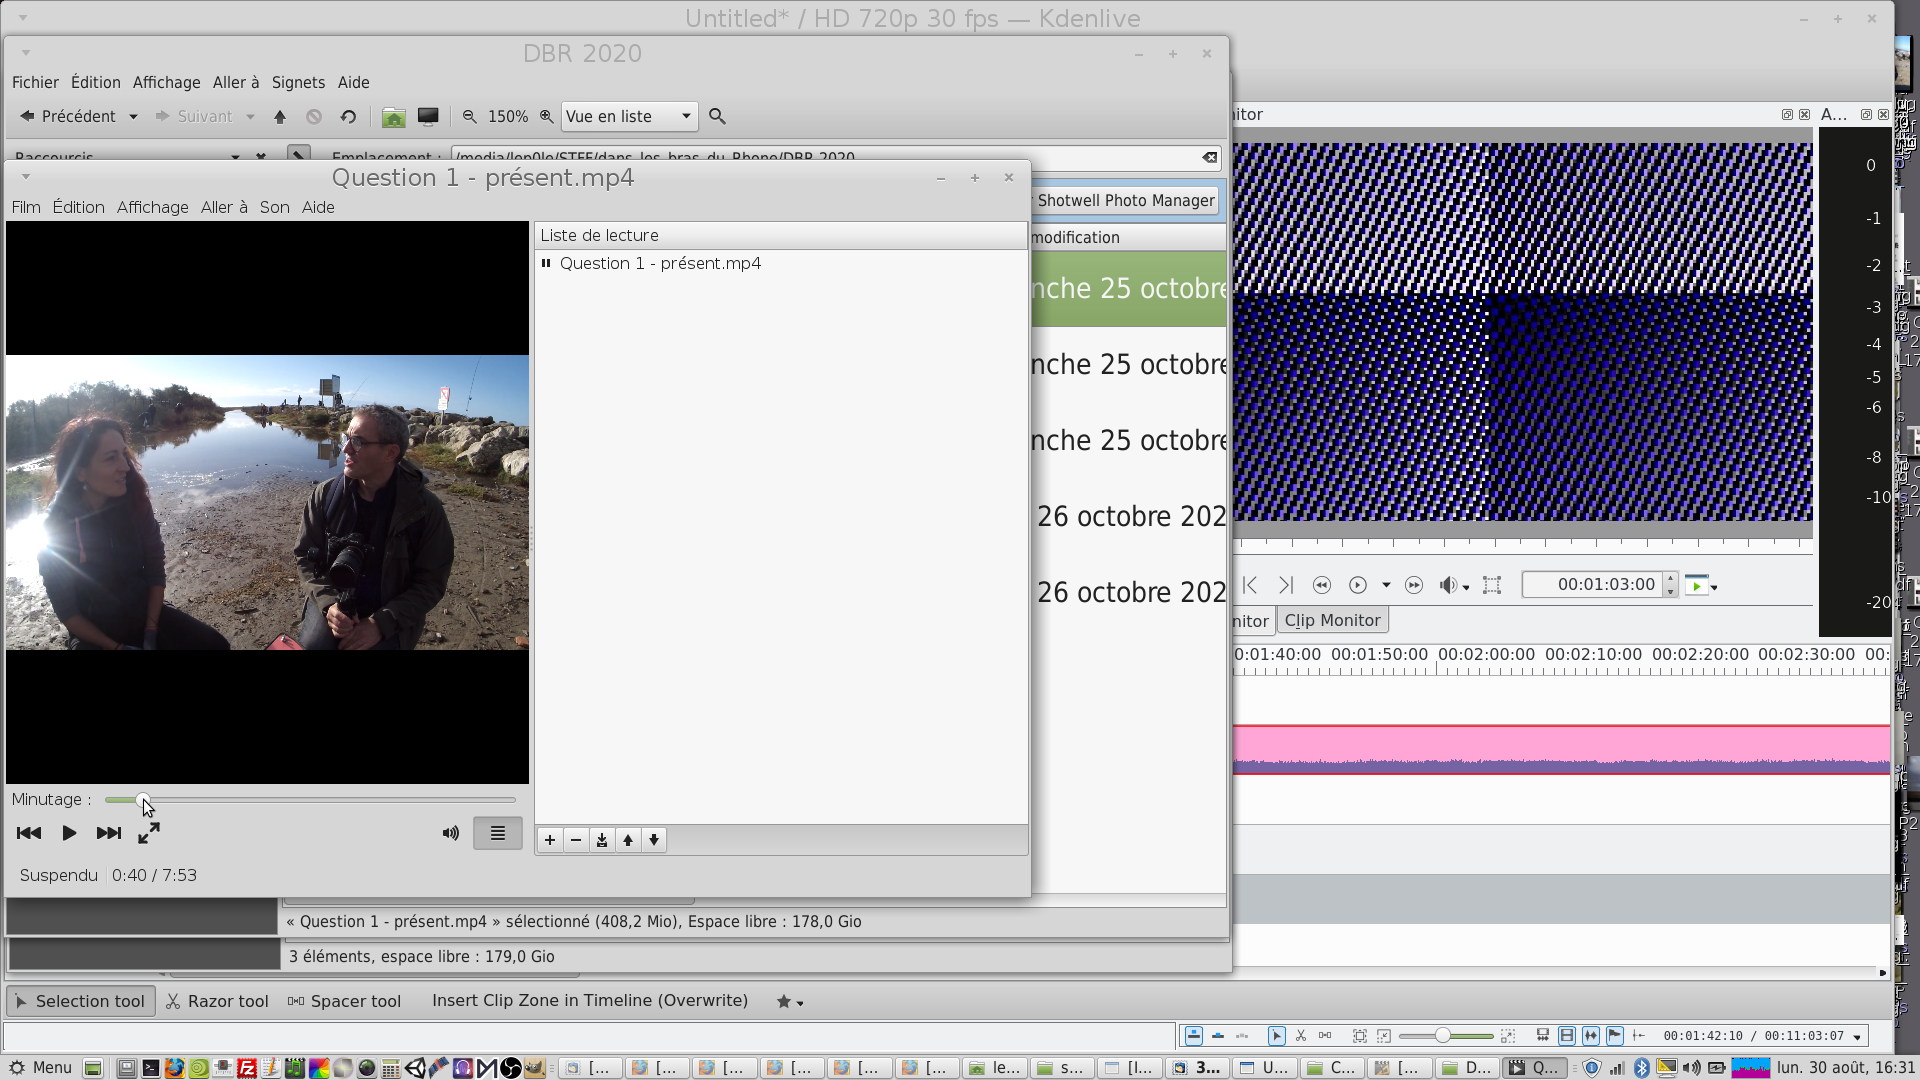
Task: Toggle snap option in timeline status bar
Action: click(x=1639, y=1036)
